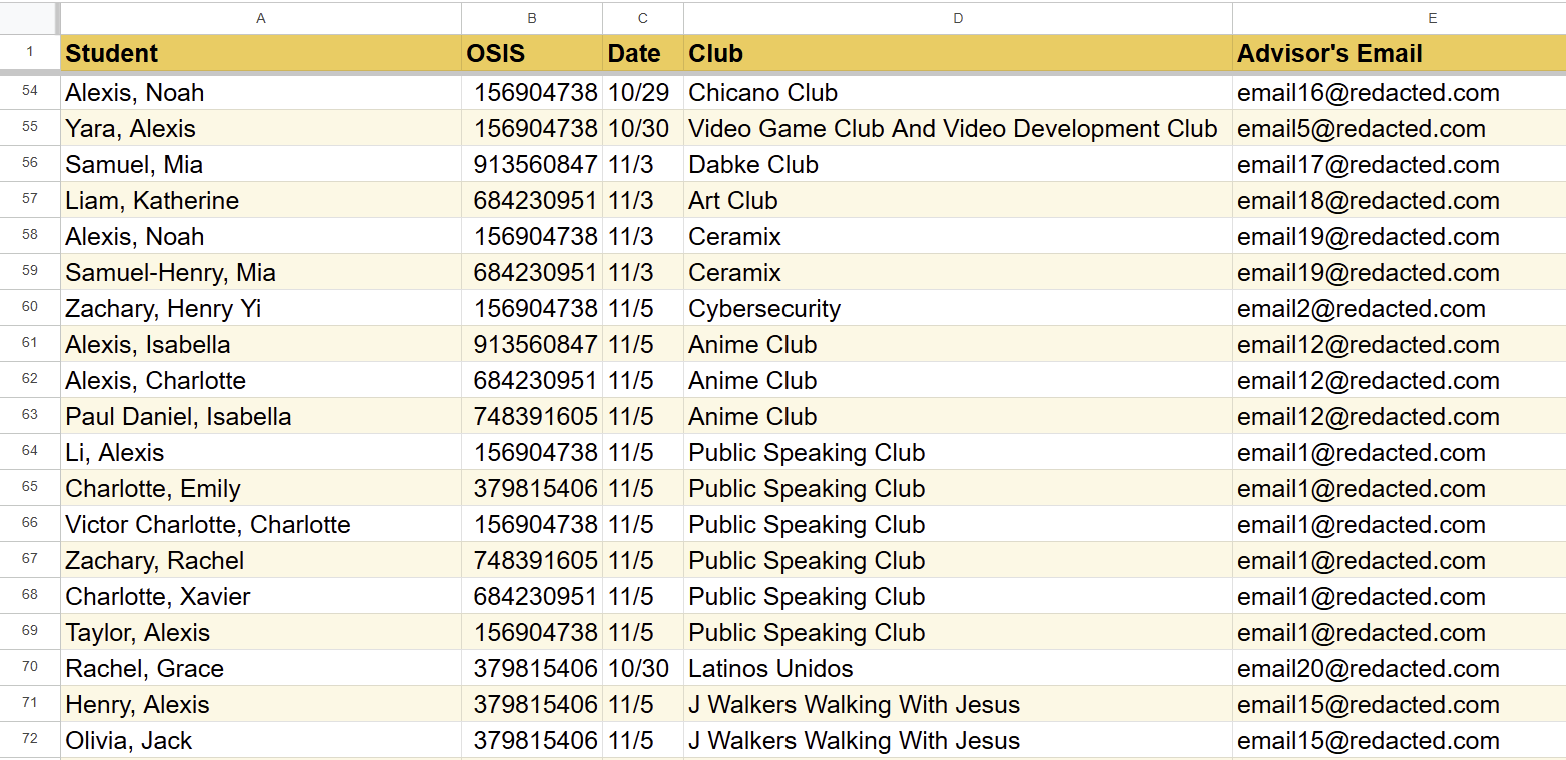Select column C header
This screenshot has width=1566, height=760.
click(643, 18)
